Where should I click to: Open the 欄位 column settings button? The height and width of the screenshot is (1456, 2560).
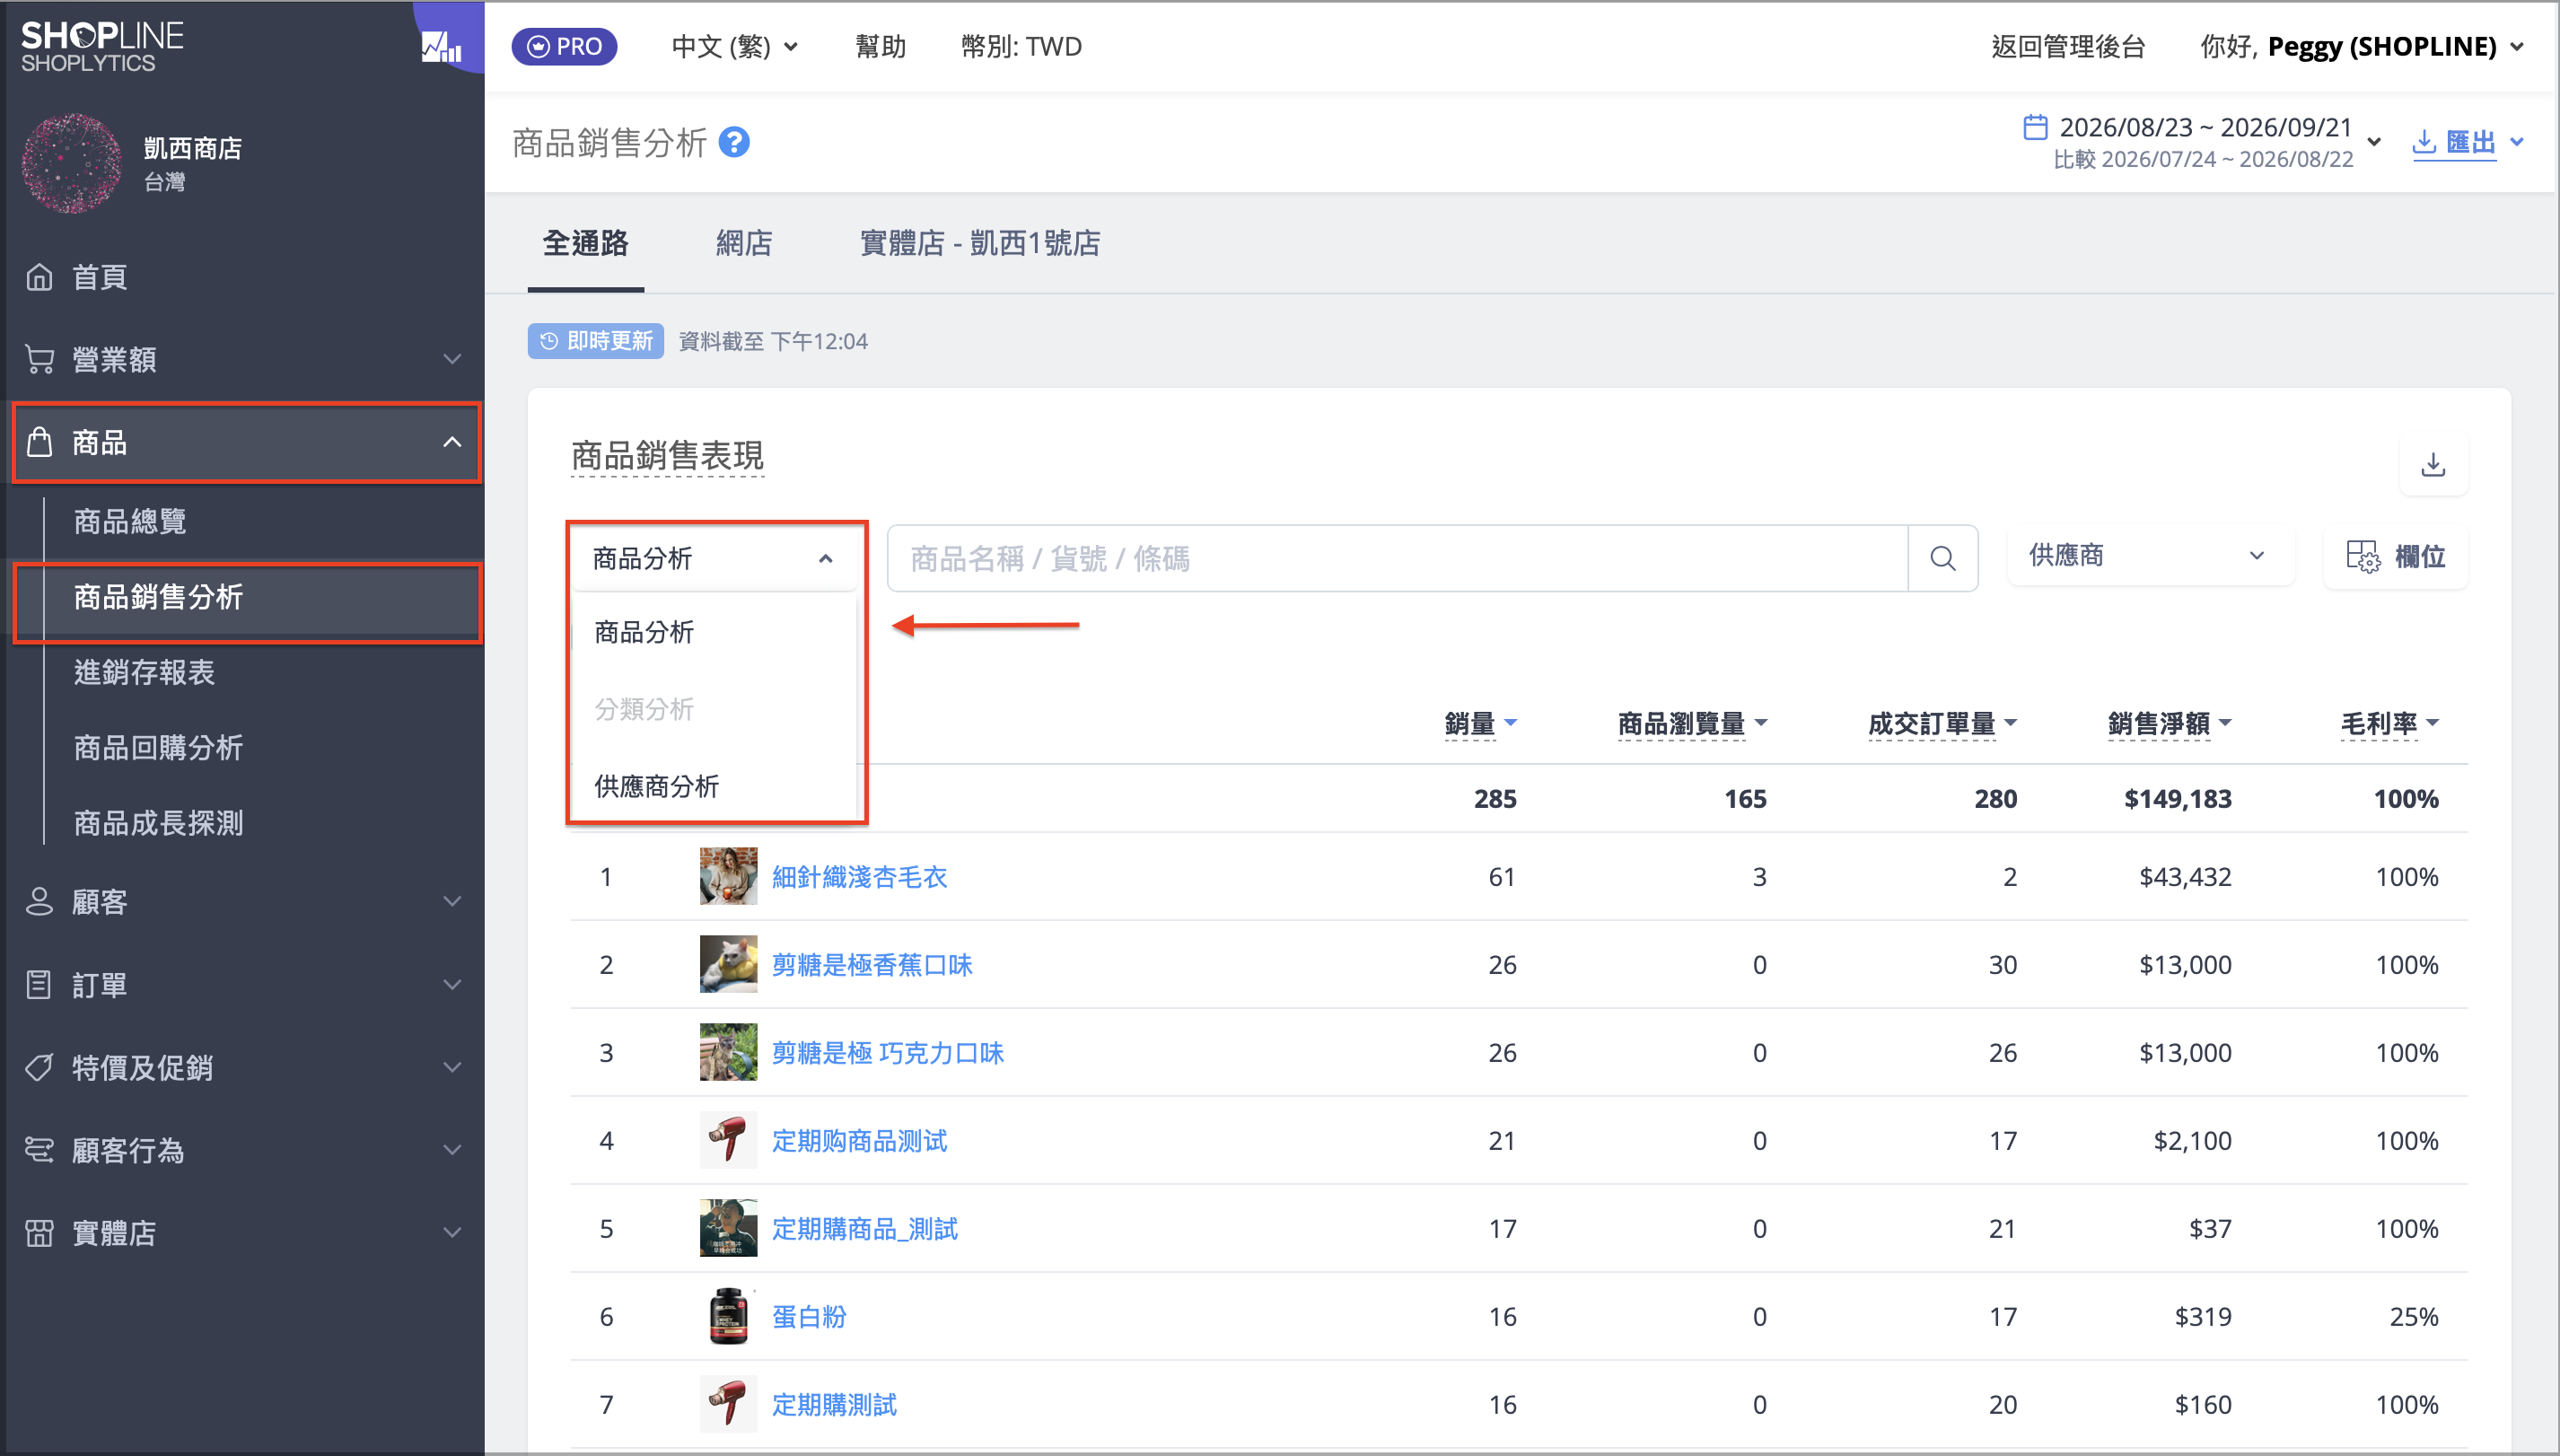point(2396,556)
